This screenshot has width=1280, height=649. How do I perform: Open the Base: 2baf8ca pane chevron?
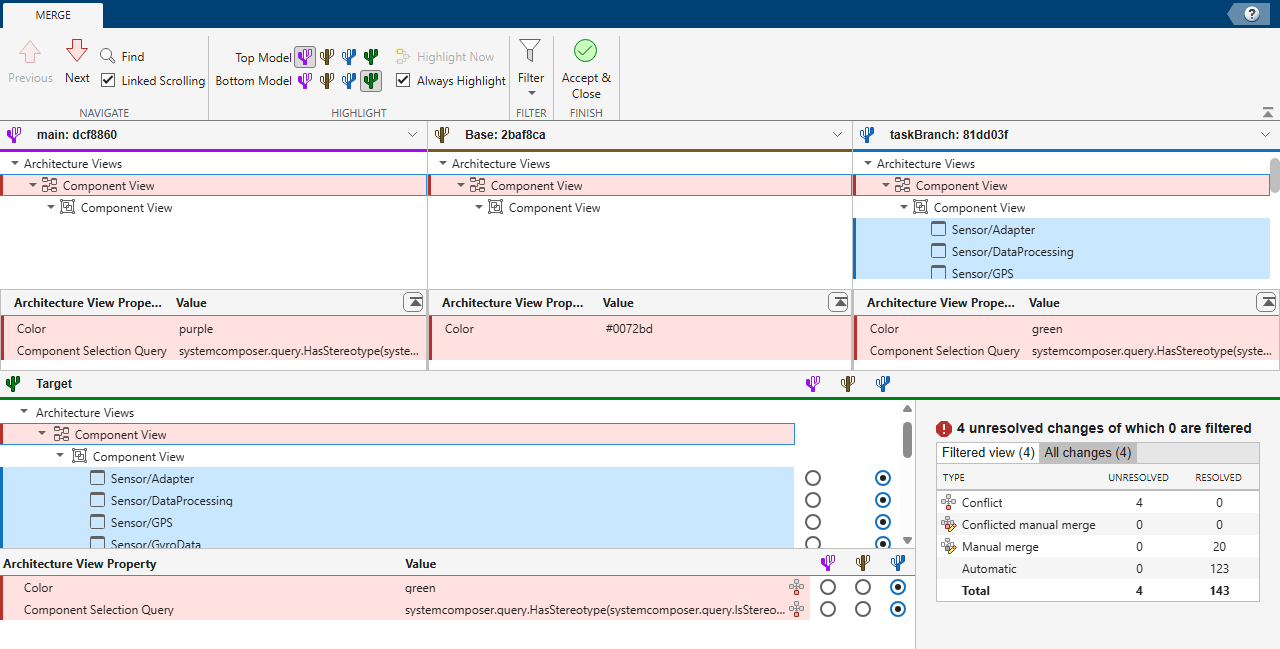click(x=838, y=135)
